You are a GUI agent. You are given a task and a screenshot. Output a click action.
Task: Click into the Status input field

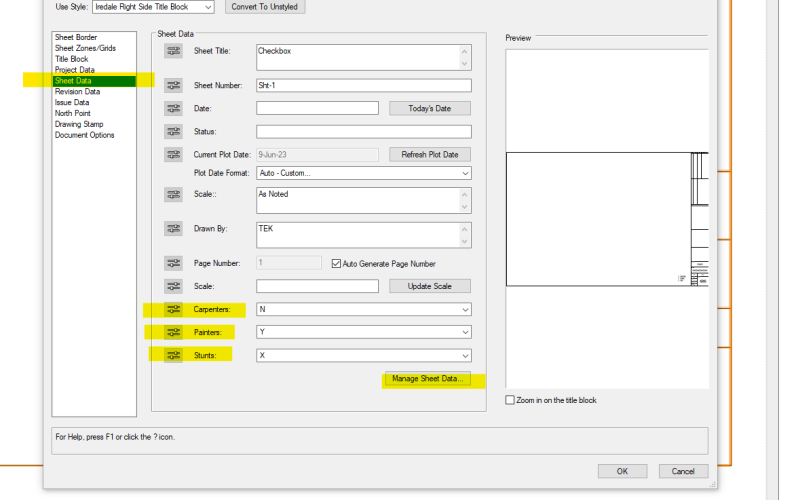click(x=364, y=131)
